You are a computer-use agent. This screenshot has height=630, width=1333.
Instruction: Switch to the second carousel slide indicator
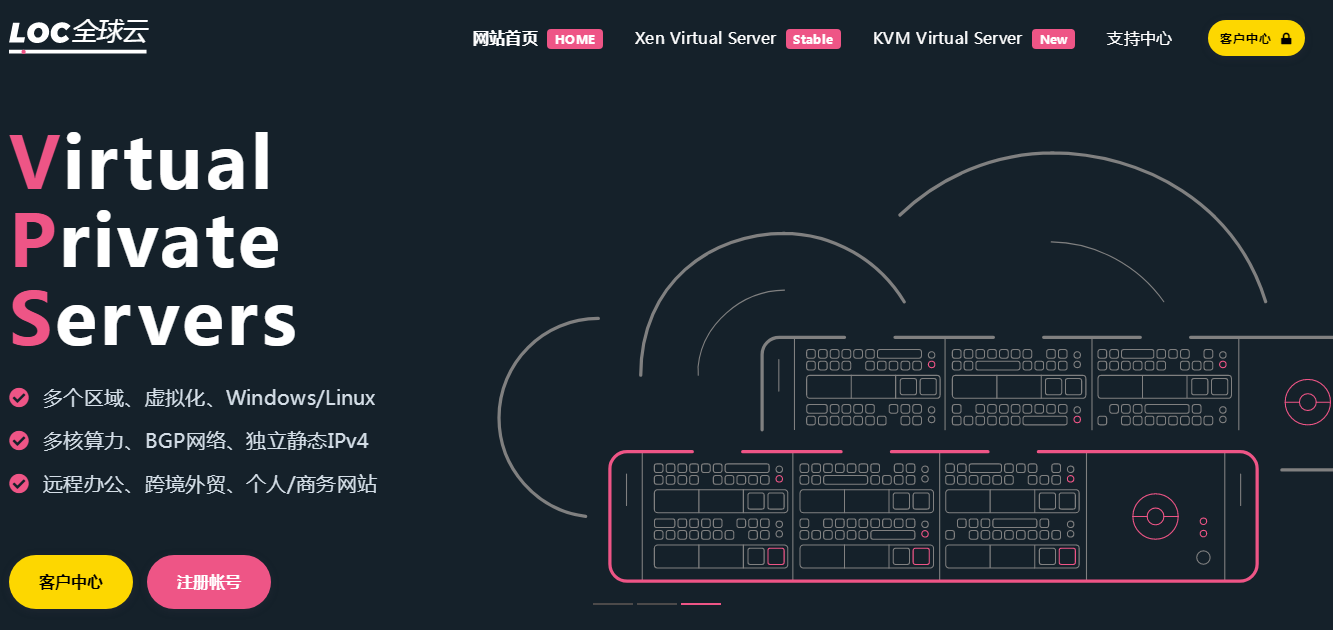coord(657,604)
